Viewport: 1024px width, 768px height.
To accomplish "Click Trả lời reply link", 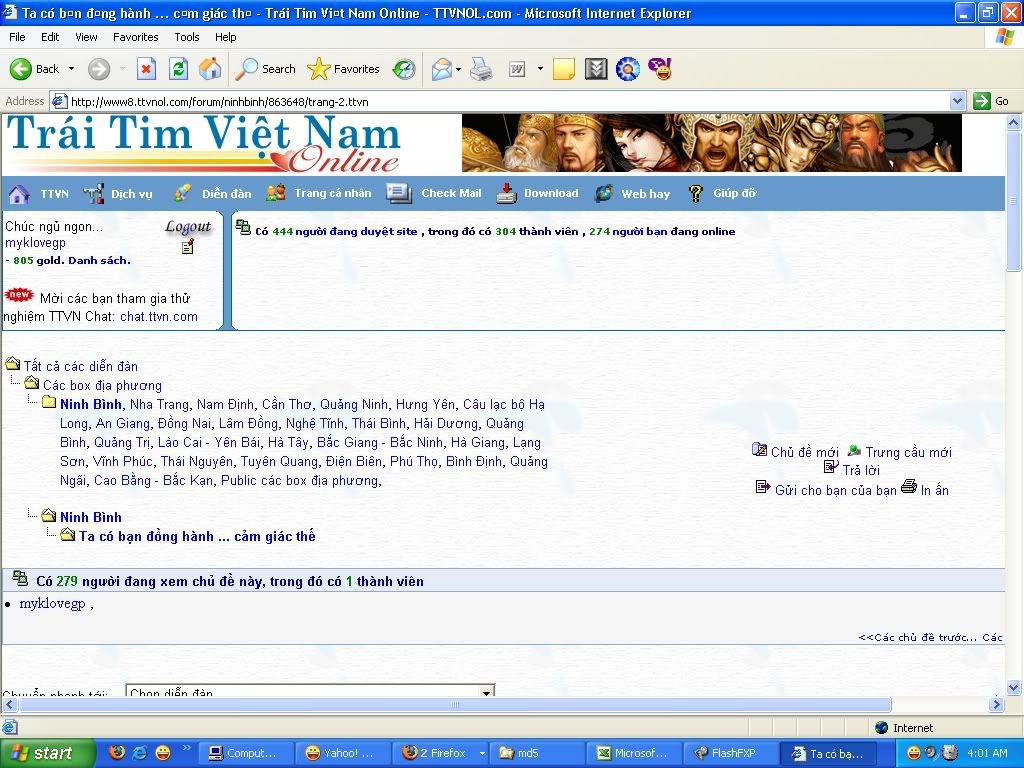I will [861, 470].
